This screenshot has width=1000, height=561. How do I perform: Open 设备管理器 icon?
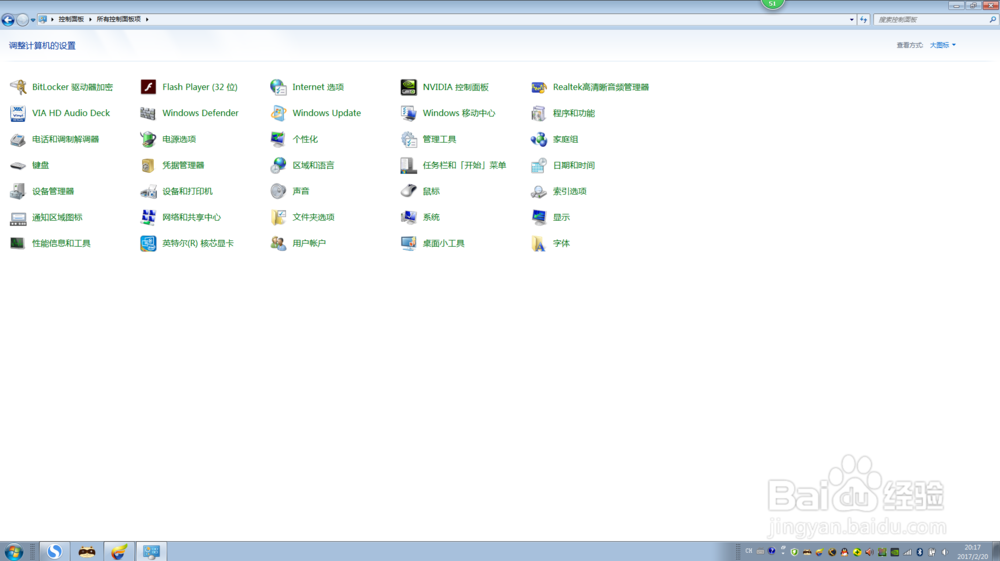[x=18, y=191]
